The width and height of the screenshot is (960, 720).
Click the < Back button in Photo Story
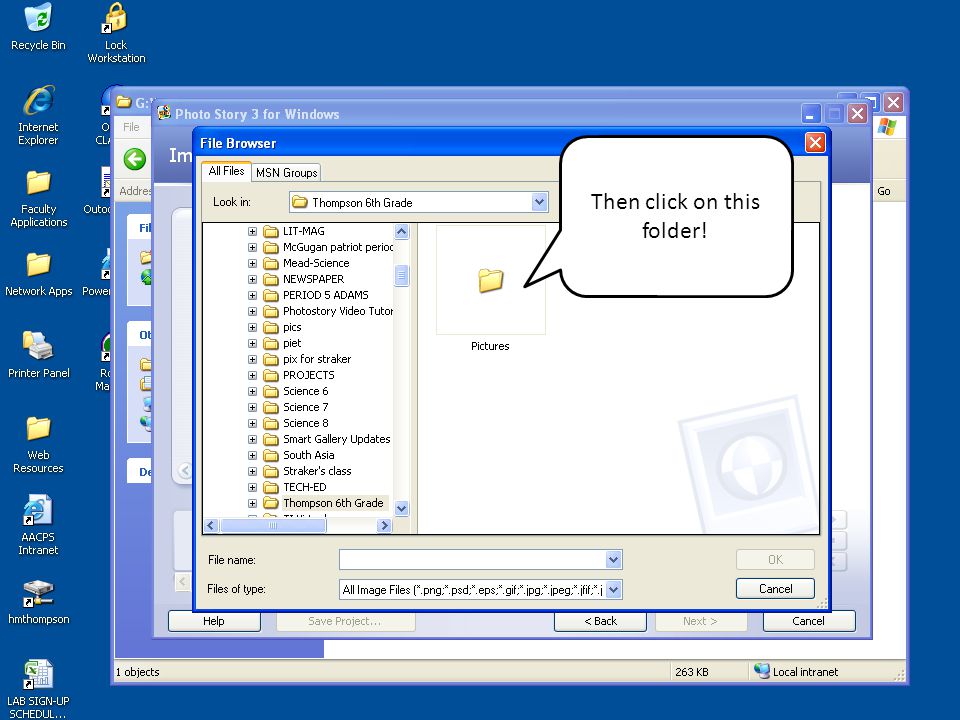(x=601, y=621)
